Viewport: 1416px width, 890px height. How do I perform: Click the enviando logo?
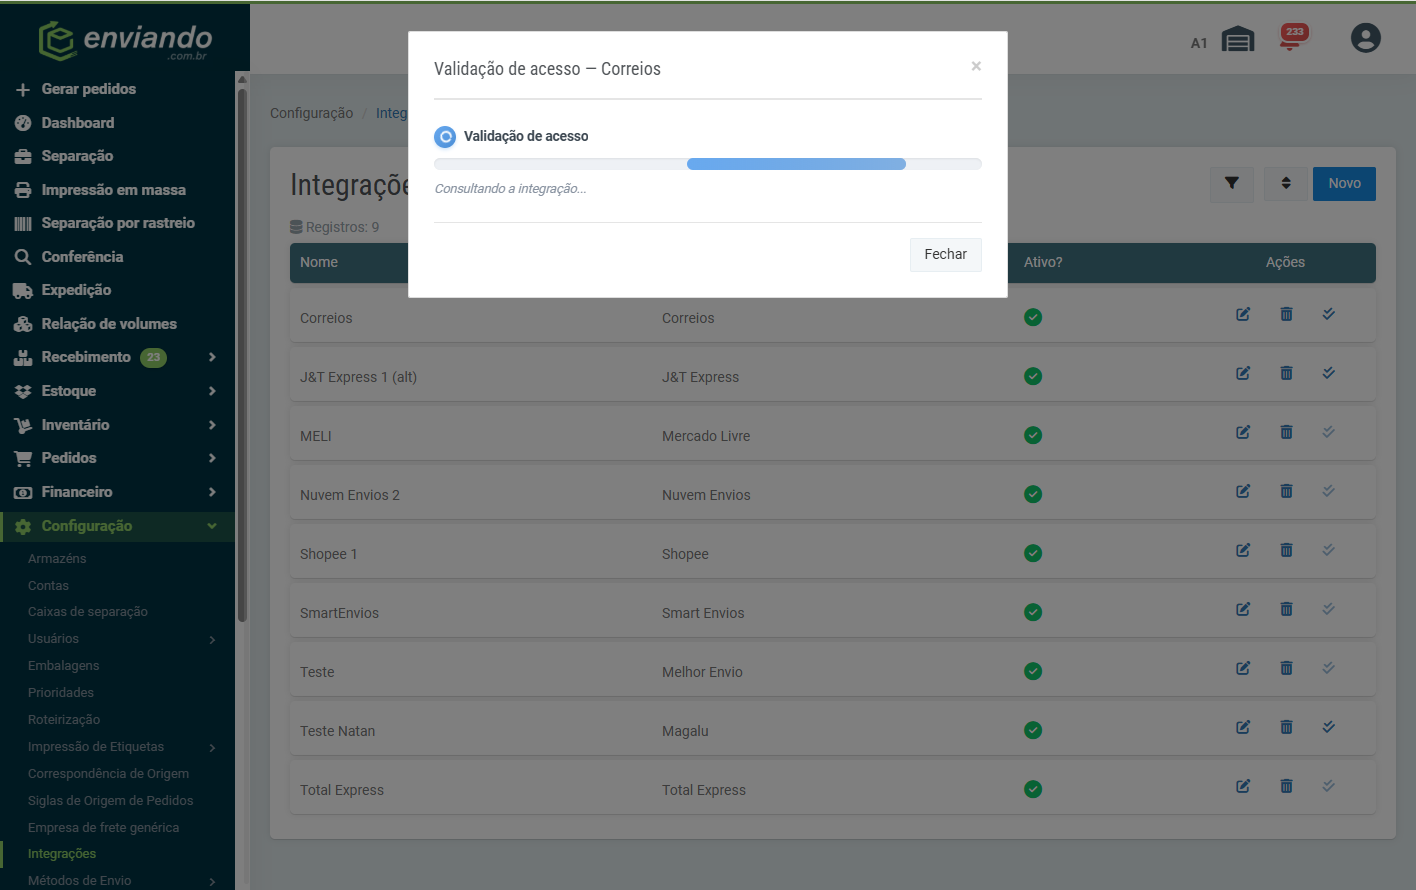point(125,41)
